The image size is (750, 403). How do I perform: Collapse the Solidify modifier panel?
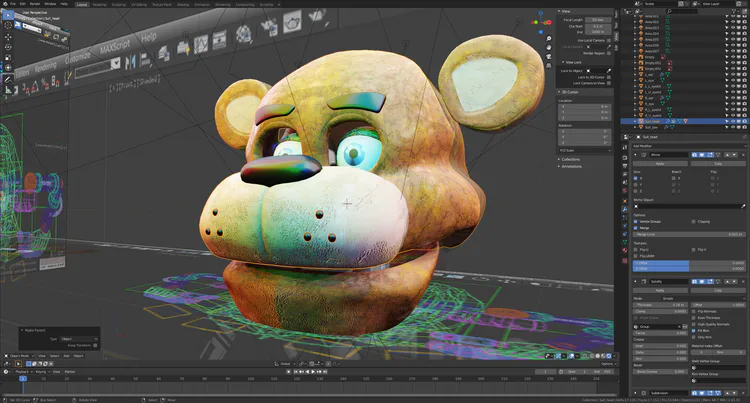click(636, 282)
